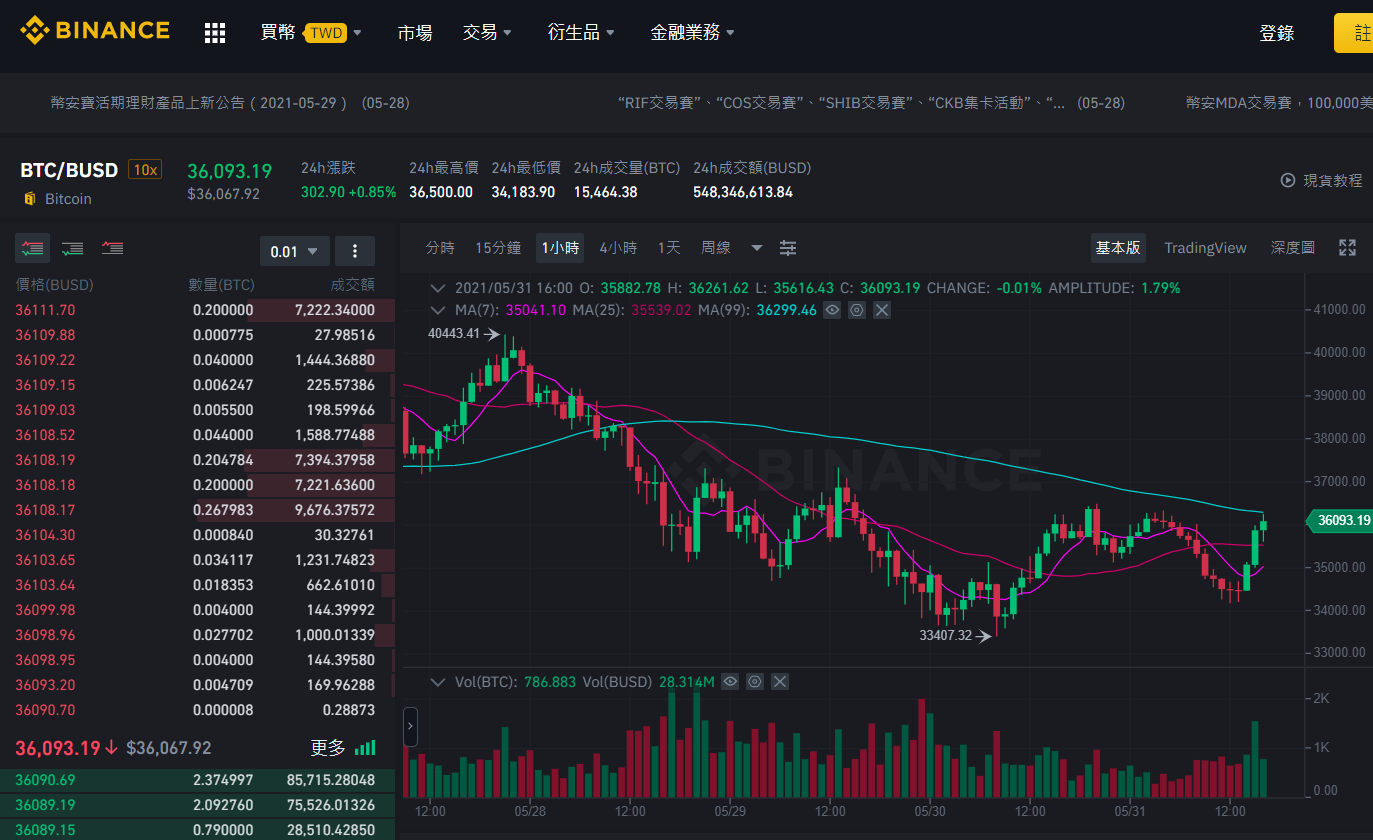Image resolution: width=1373 pixels, height=840 pixels.
Task: Open the apps grid menu
Action: click(x=215, y=33)
